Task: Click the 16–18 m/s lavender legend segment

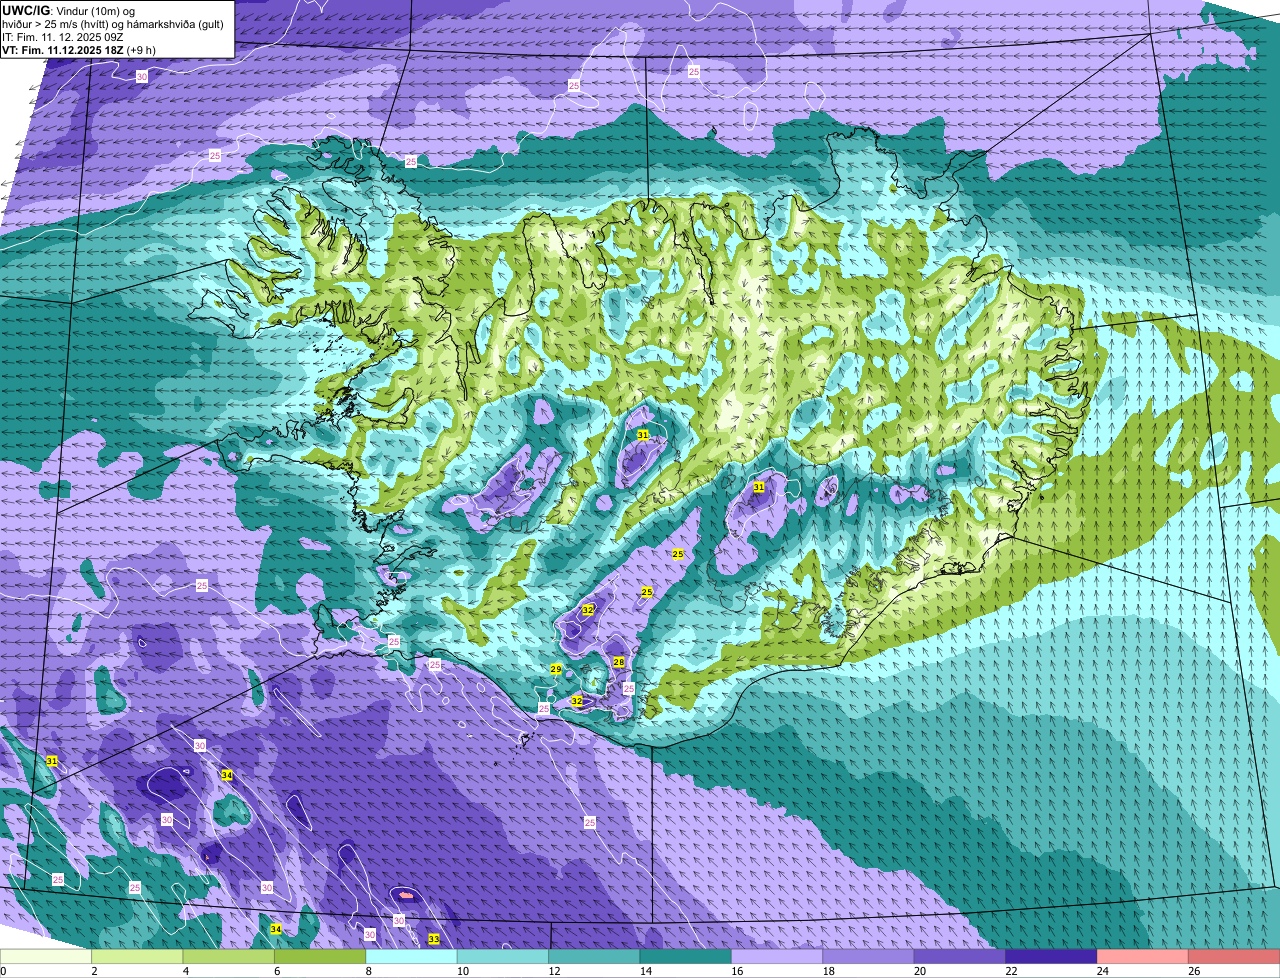Action: [778, 957]
